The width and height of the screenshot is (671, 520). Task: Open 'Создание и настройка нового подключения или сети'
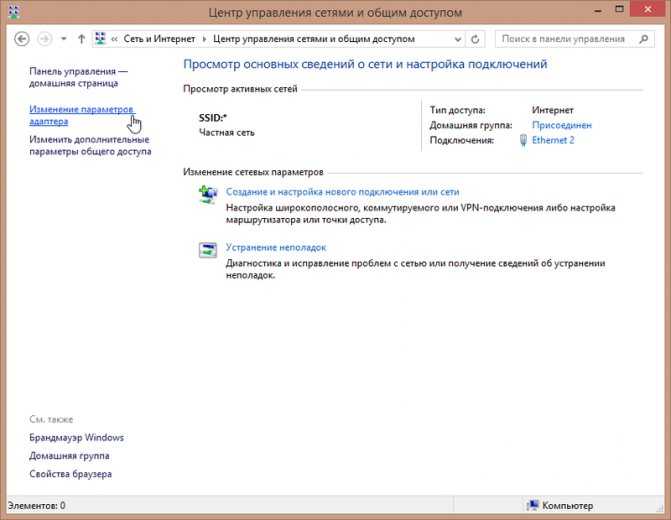coord(342,192)
